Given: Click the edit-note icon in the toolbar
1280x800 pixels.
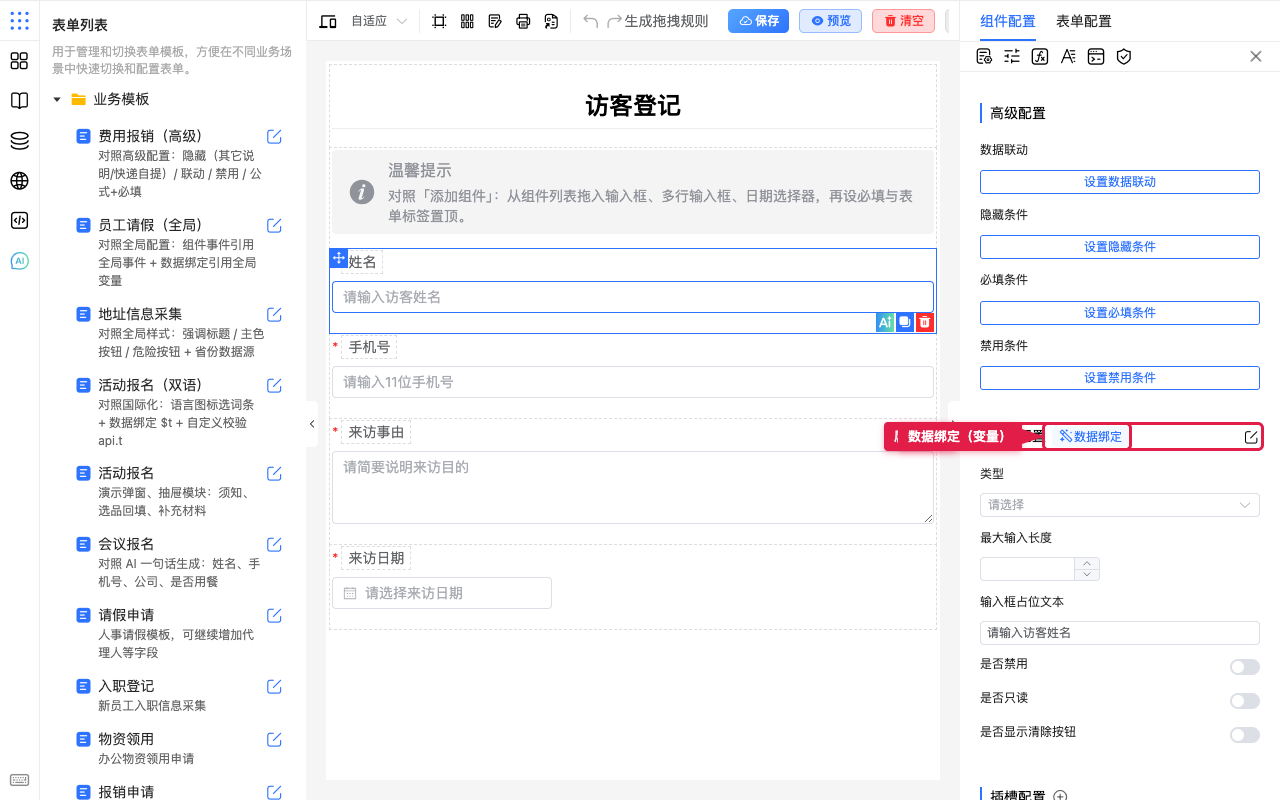Looking at the screenshot, I should click(495, 21).
